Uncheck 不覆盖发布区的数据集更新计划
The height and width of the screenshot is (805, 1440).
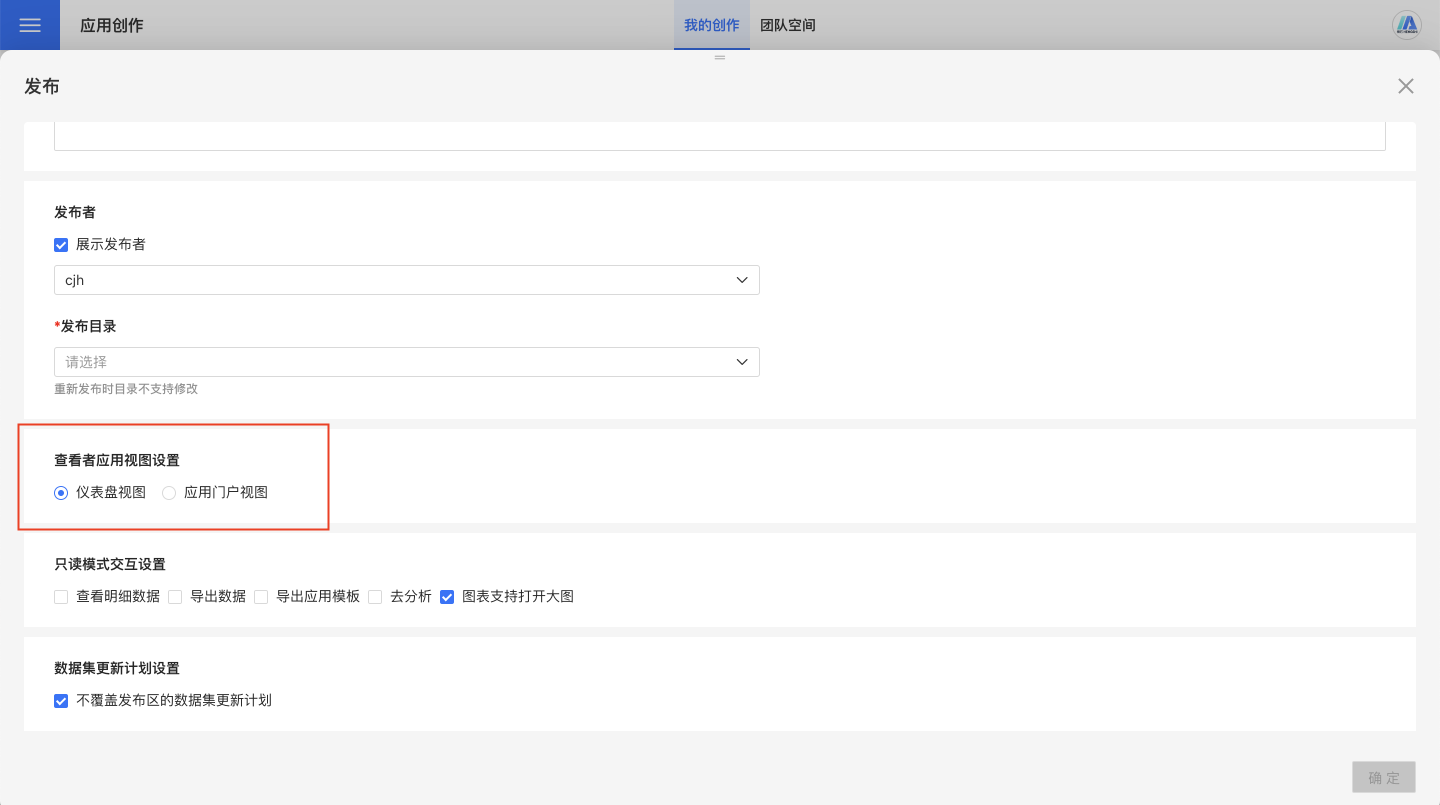(61, 701)
